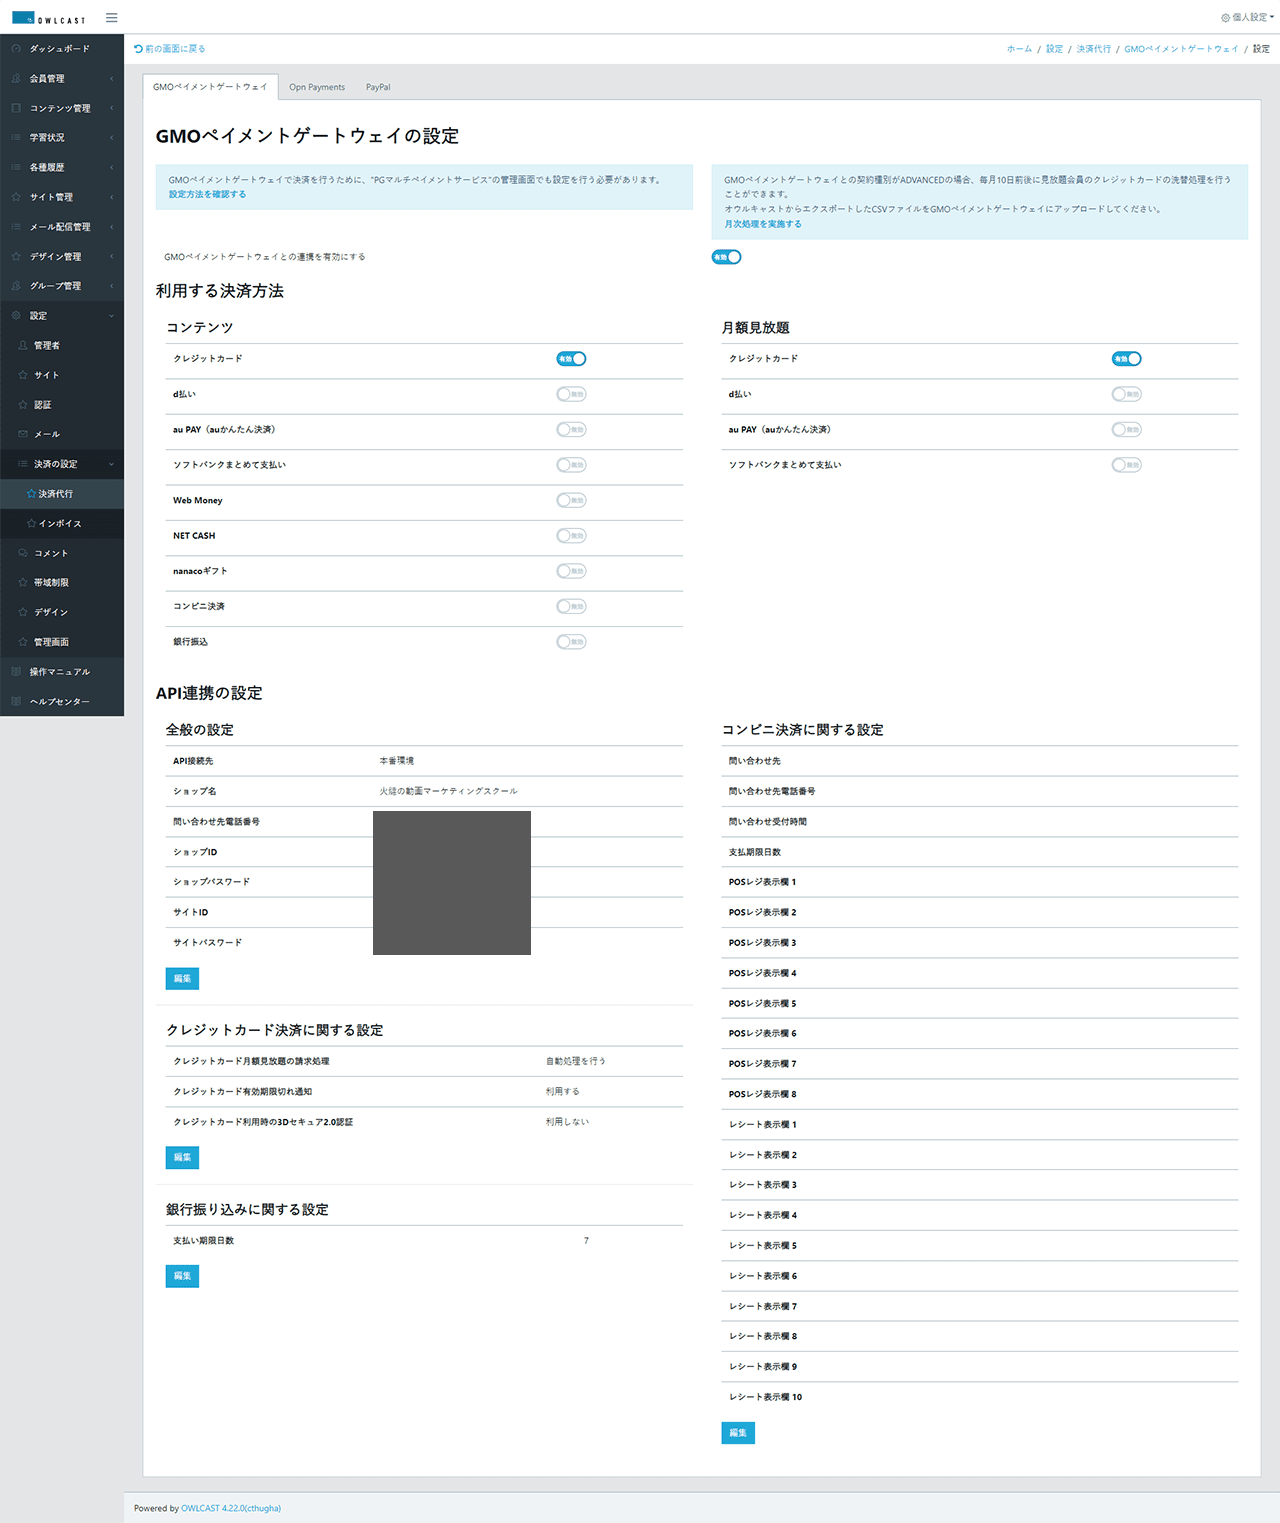The width and height of the screenshot is (1280, 1523).
Task: Click the ホーム breadcrumb link
Action: (x=1018, y=48)
